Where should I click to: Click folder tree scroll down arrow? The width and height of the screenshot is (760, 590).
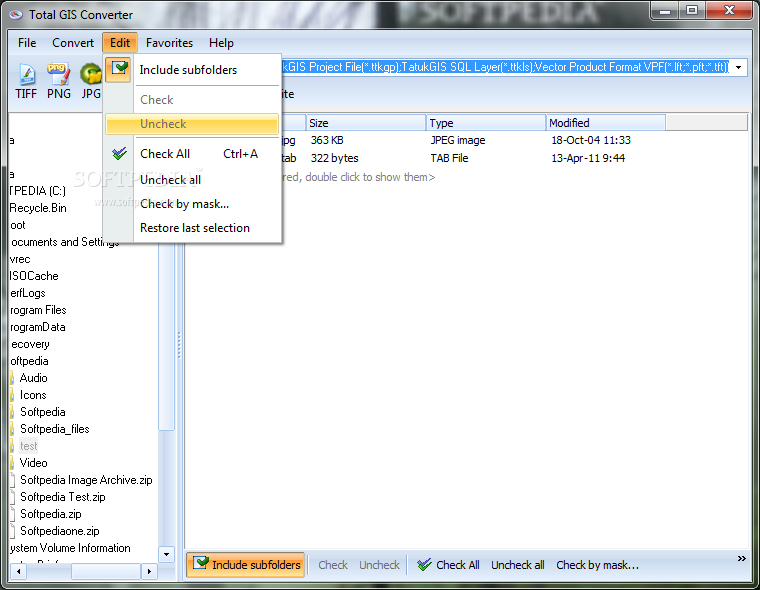[x=166, y=554]
